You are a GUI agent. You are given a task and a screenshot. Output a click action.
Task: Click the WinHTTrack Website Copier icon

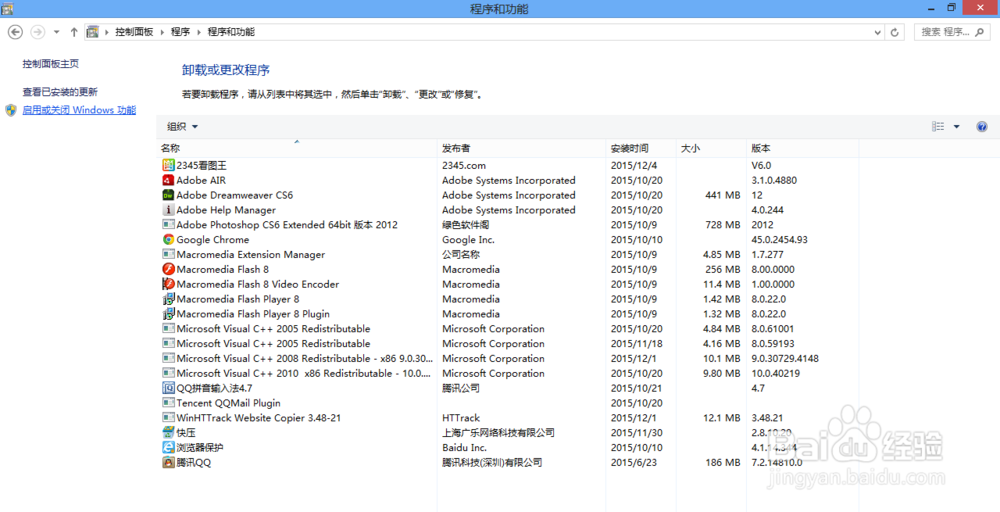point(168,418)
